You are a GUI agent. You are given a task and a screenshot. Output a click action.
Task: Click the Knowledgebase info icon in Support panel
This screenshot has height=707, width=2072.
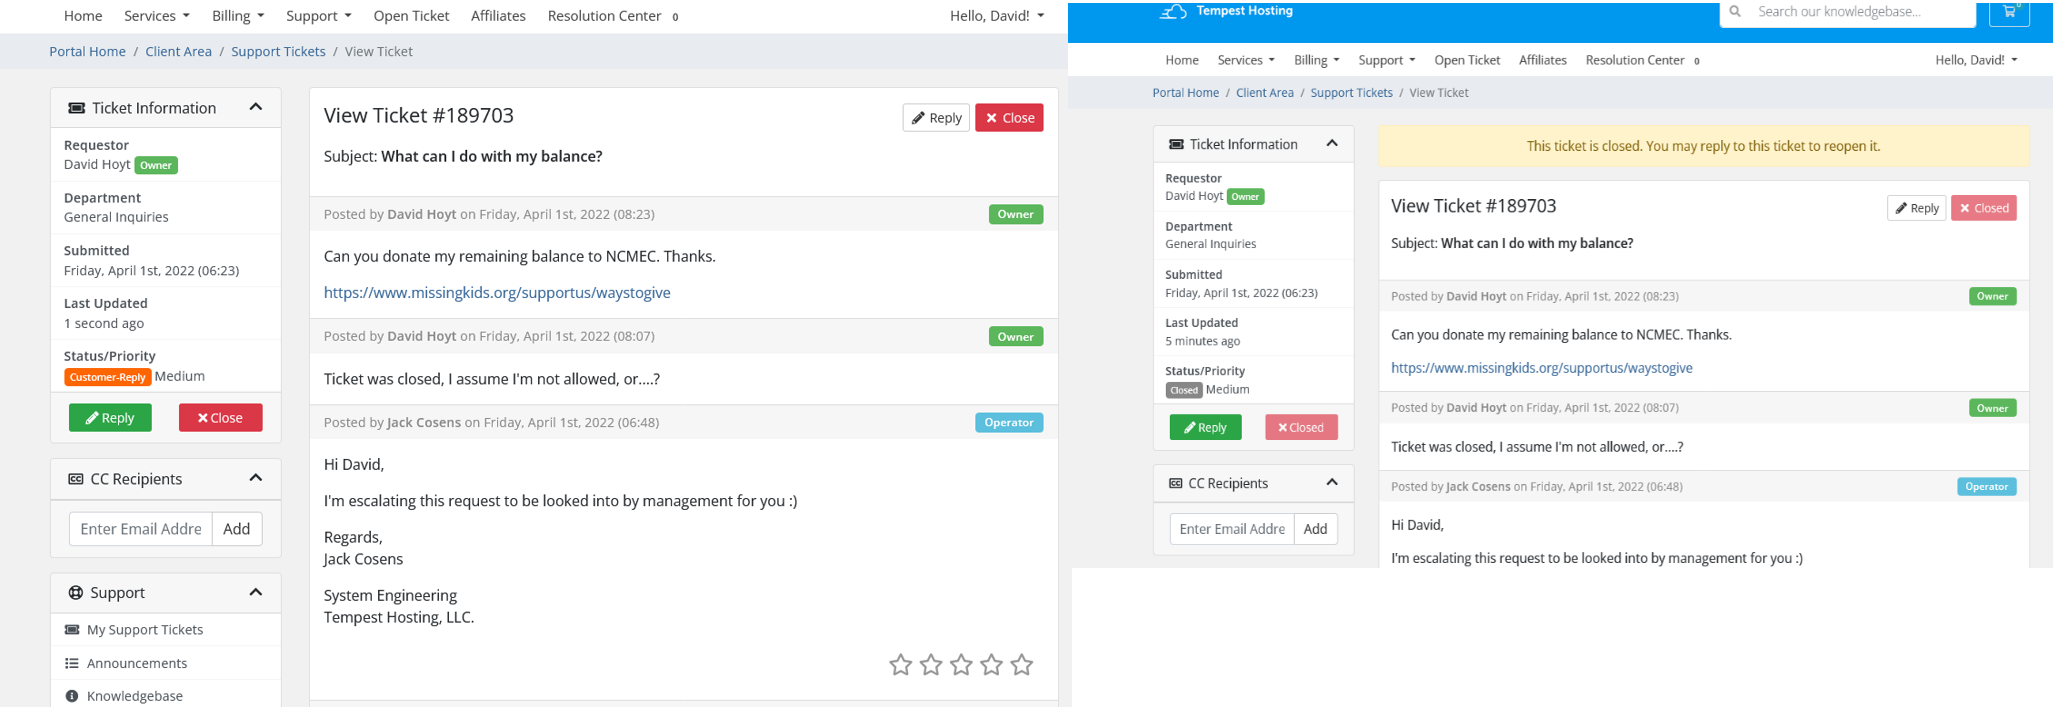pyautogui.click(x=72, y=696)
